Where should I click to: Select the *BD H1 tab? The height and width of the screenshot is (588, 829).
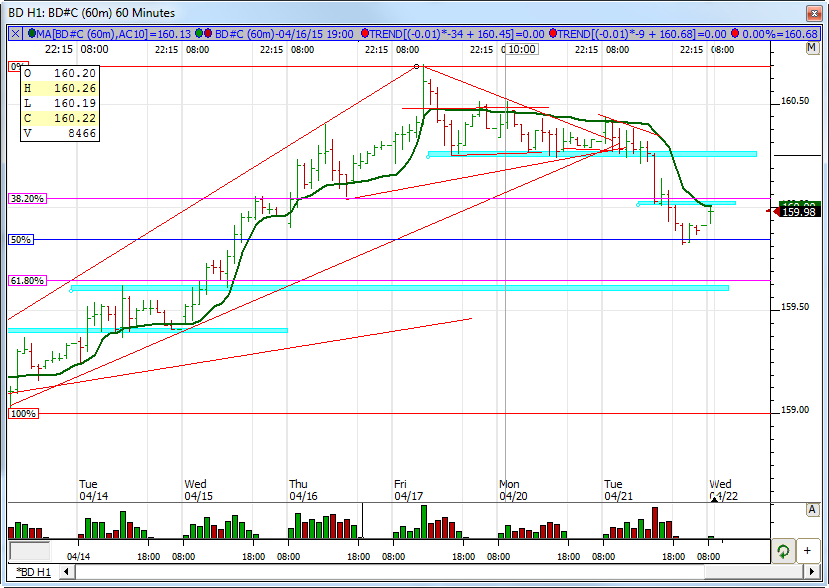click(33, 572)
